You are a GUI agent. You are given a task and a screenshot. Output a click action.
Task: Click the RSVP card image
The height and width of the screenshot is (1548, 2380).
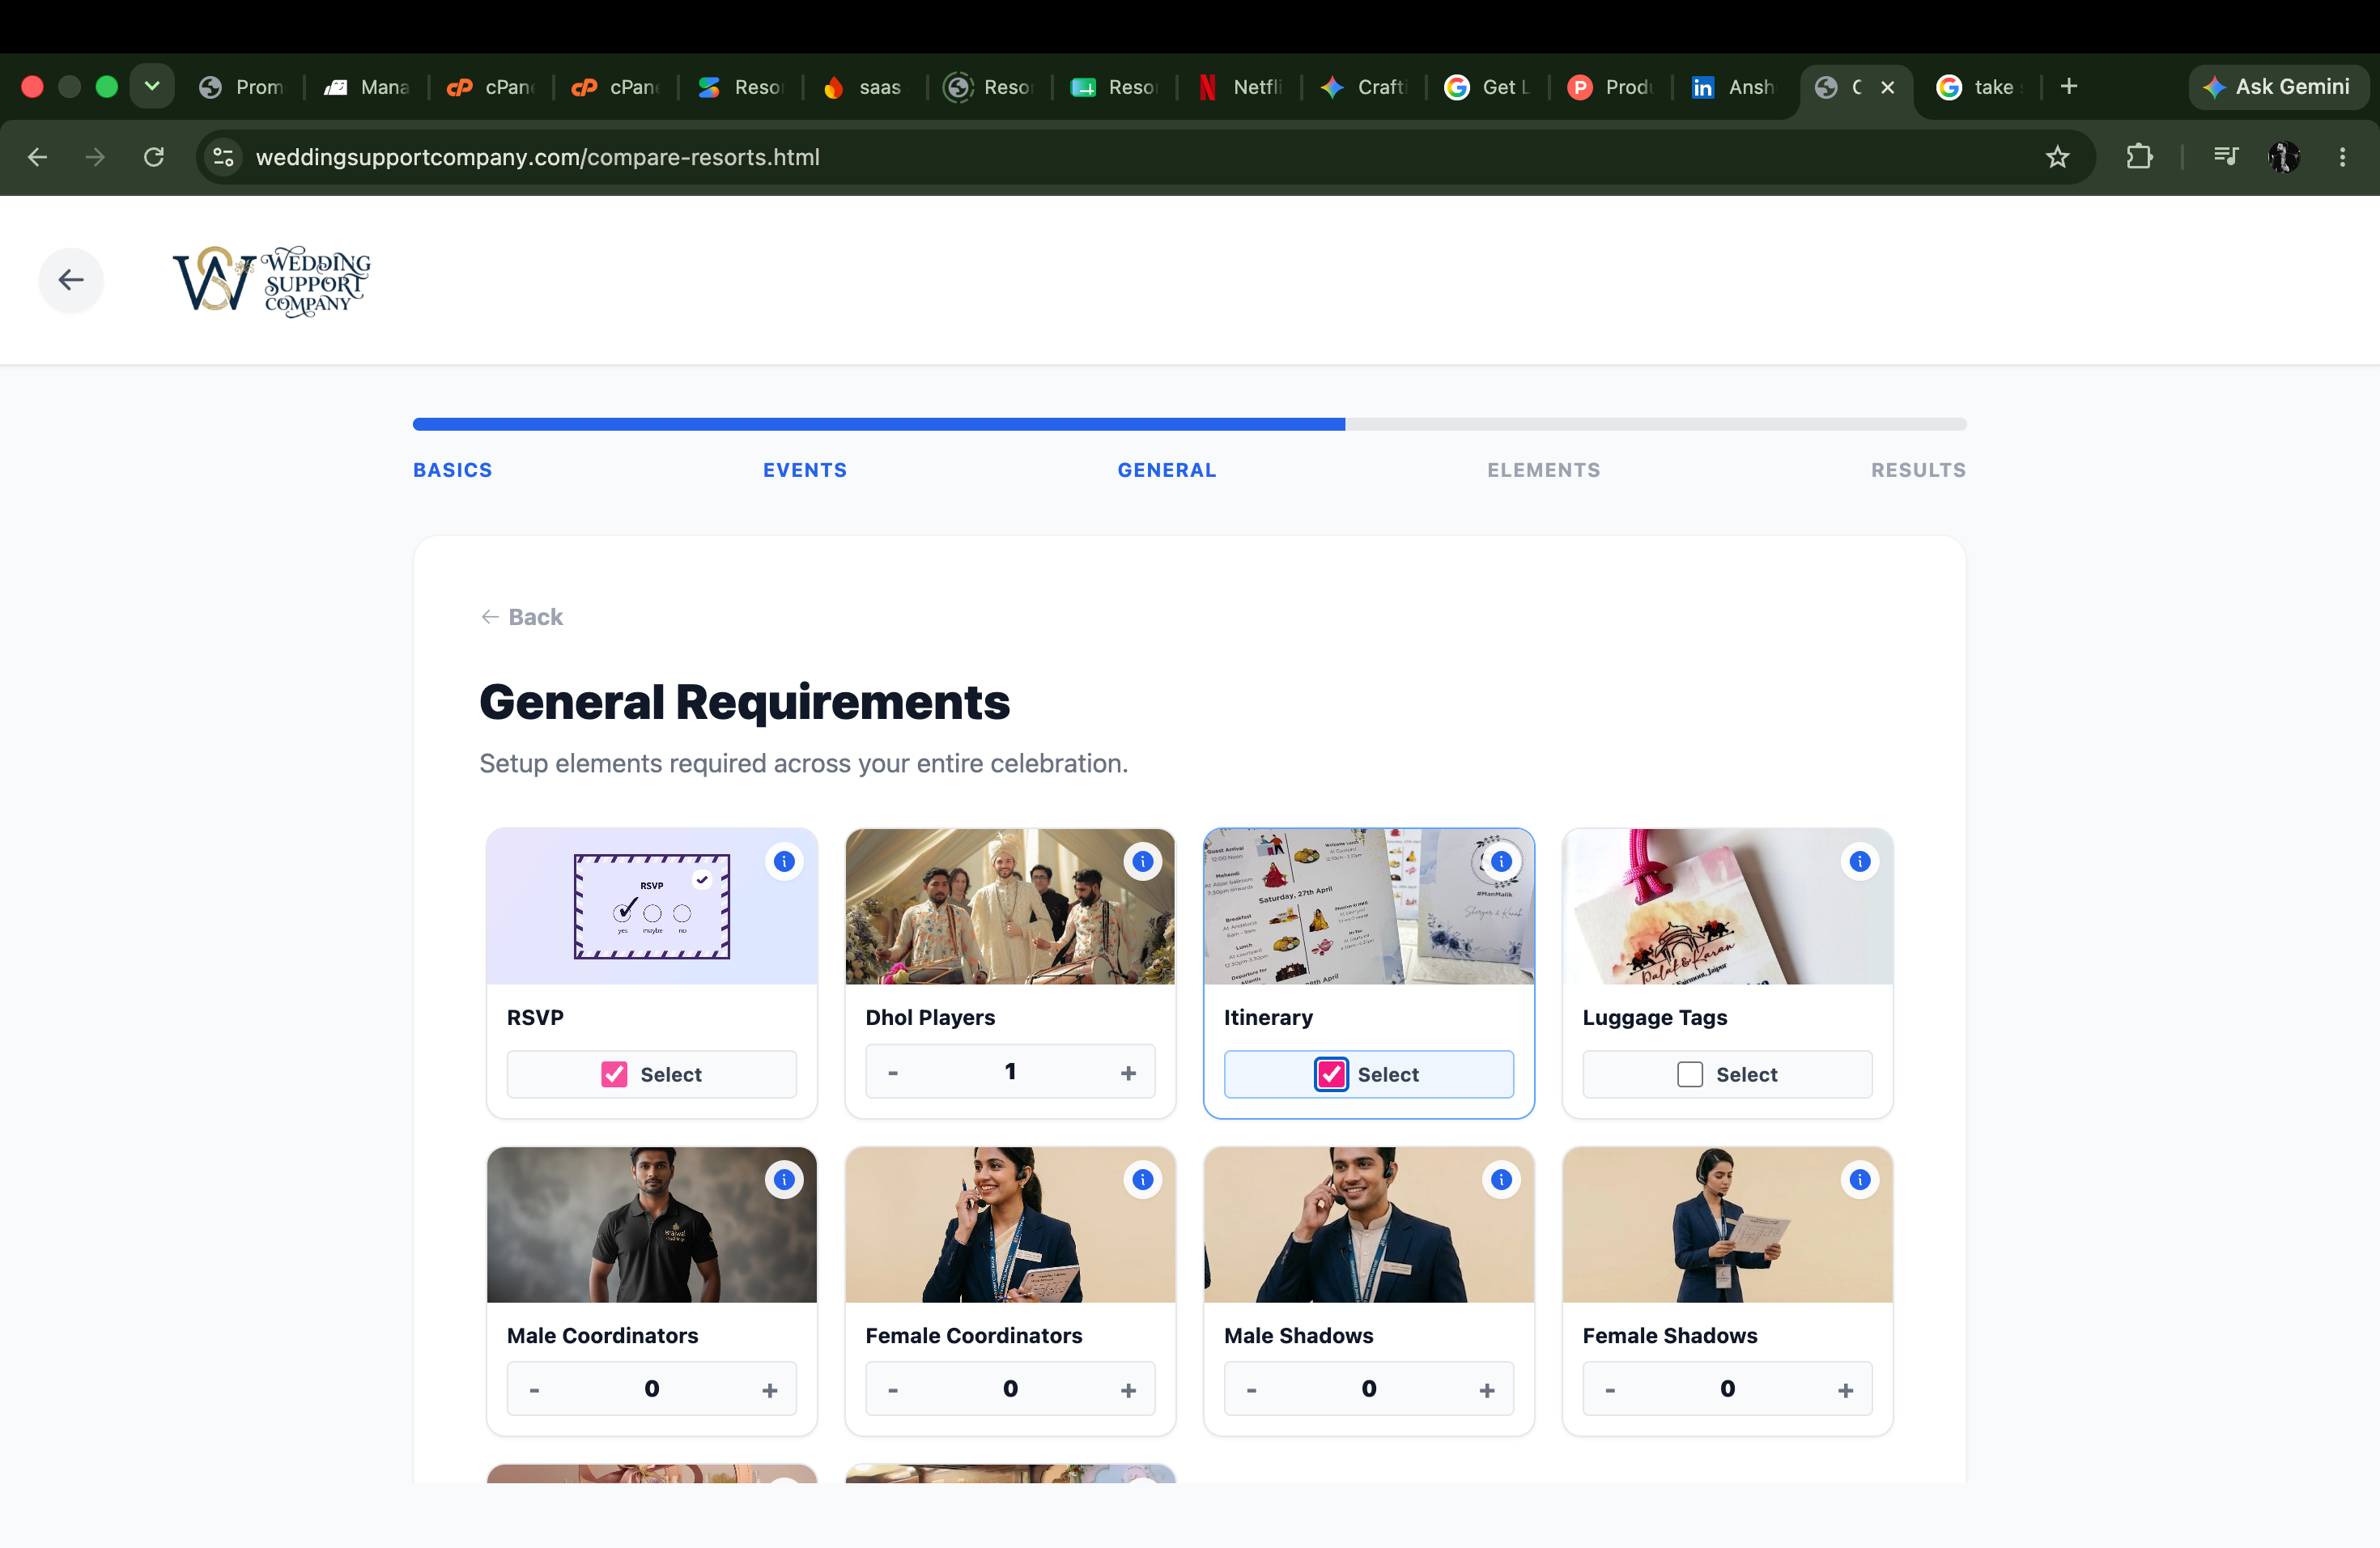(652, 906)
